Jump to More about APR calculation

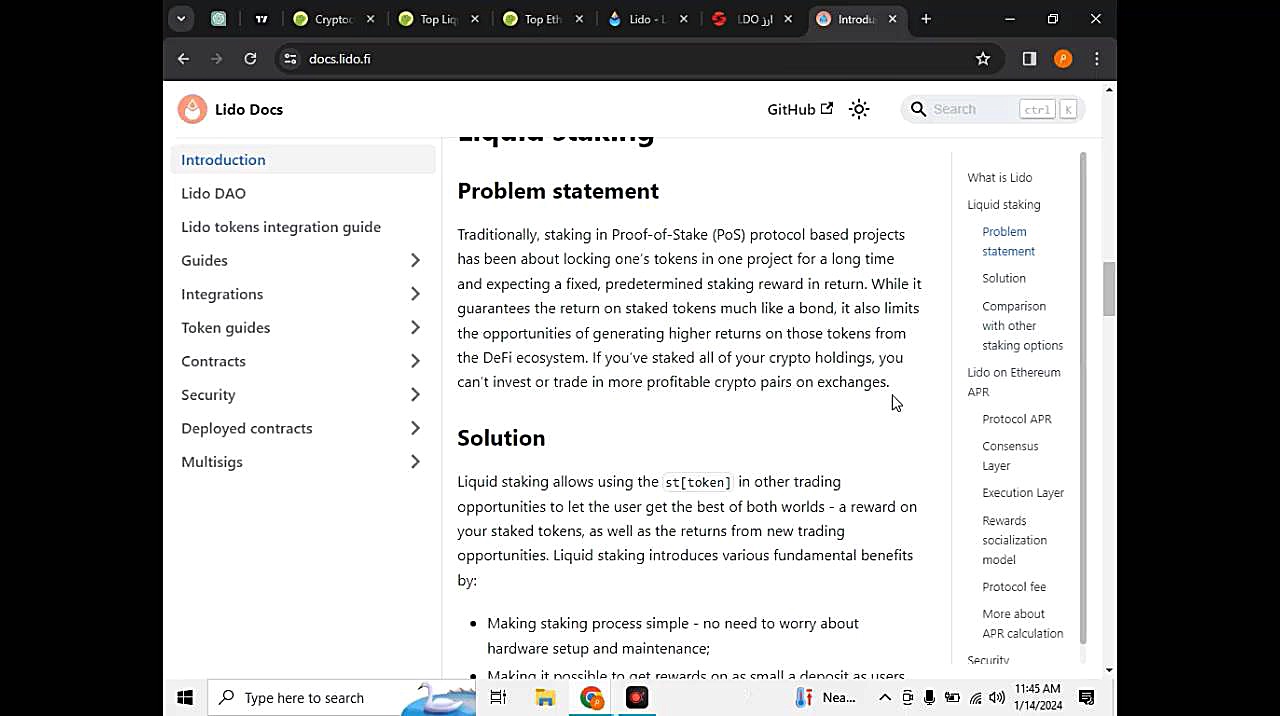1022,623
